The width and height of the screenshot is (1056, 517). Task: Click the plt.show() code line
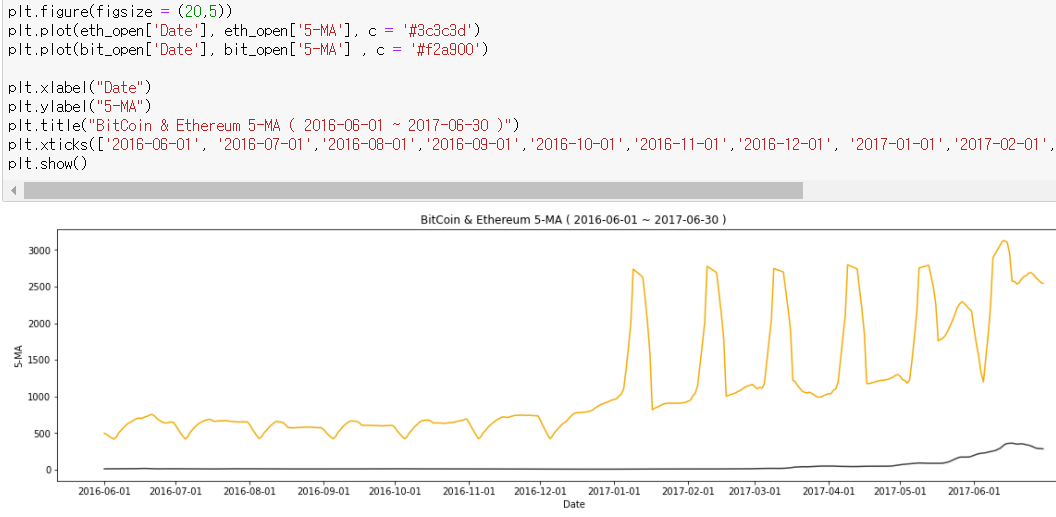(48, 164)
